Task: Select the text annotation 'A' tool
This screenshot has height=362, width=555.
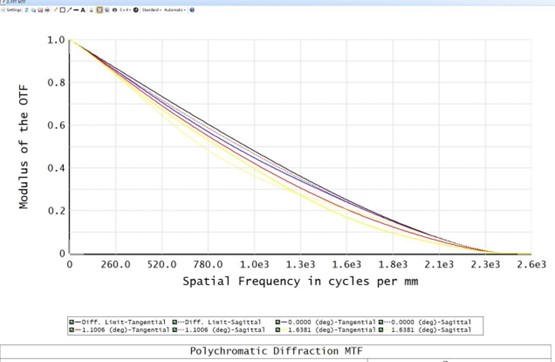Action: [83, 10]
